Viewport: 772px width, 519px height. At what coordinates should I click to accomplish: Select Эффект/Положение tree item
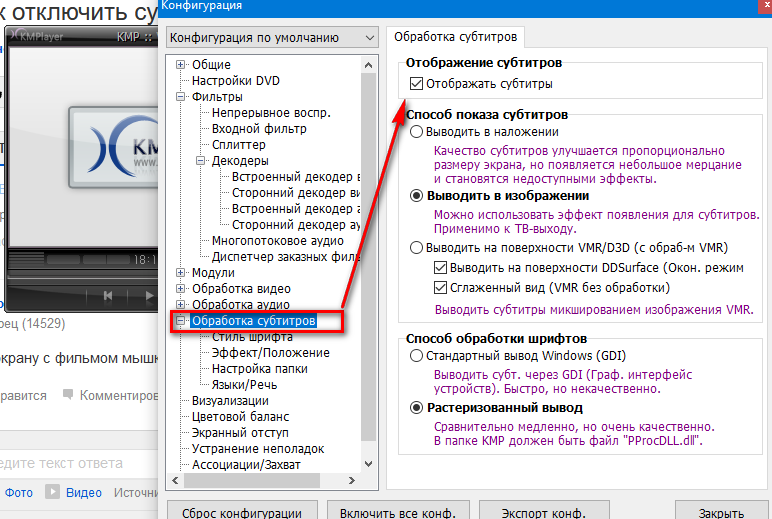coord(270,353)
